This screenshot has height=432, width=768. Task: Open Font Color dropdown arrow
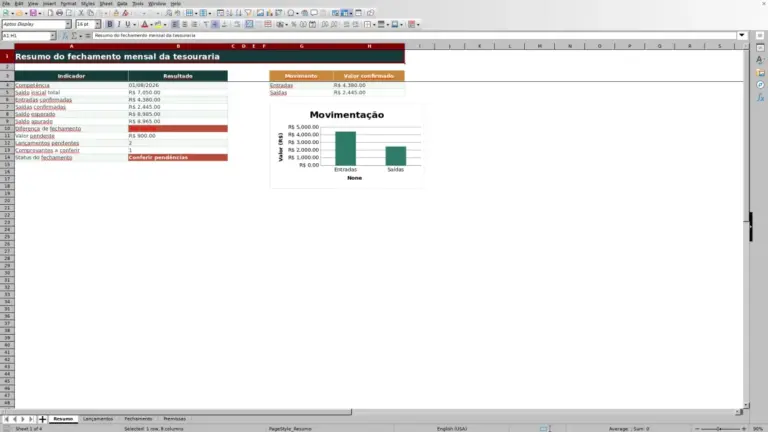(x=151, y=24)
